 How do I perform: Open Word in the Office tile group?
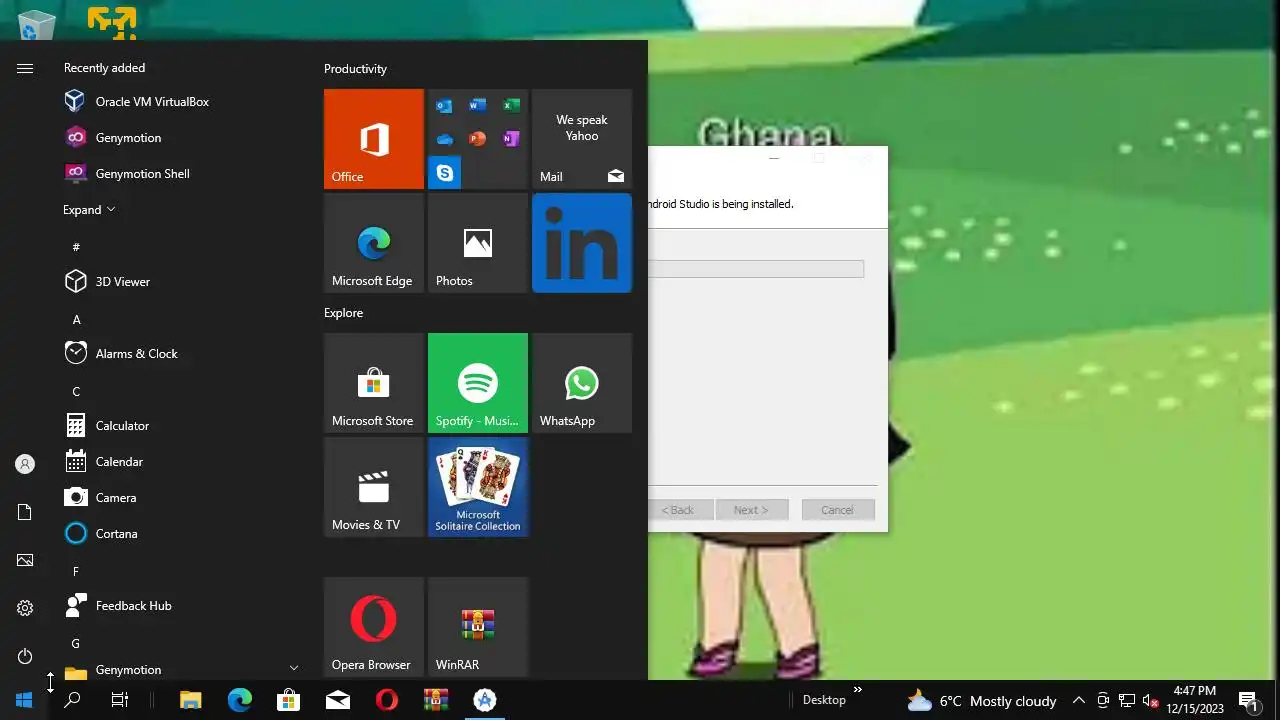(x=478, y=106)
